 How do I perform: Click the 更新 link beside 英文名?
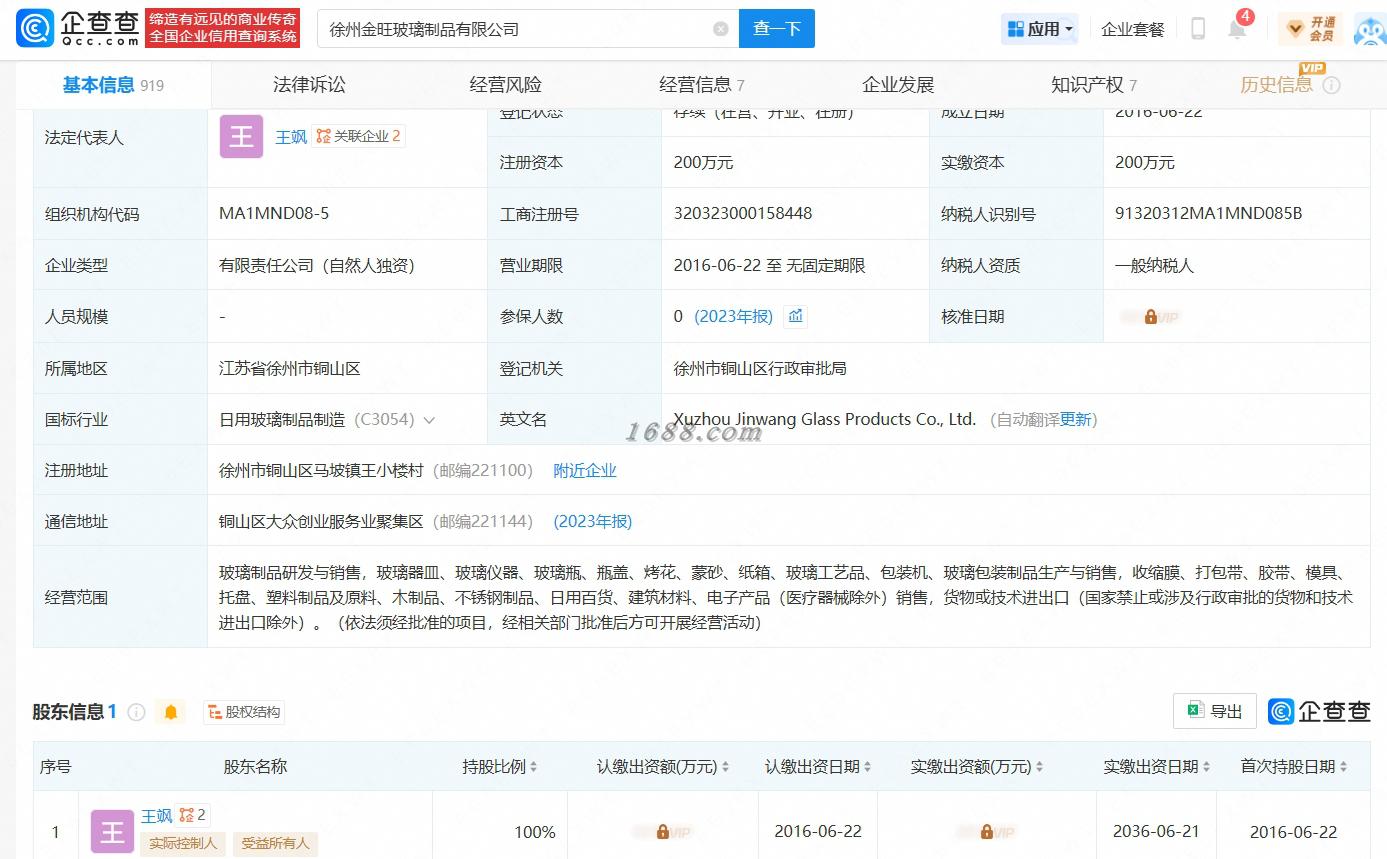pos(1076,419)
